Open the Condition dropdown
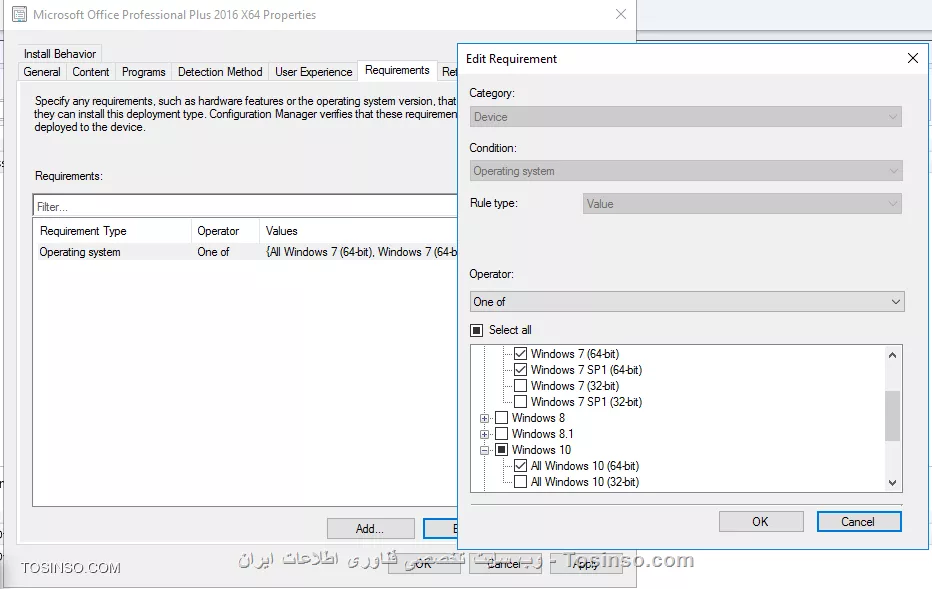The width and height of the screenshot is (932, 589). pyautogui.click(x=685, y=171)
